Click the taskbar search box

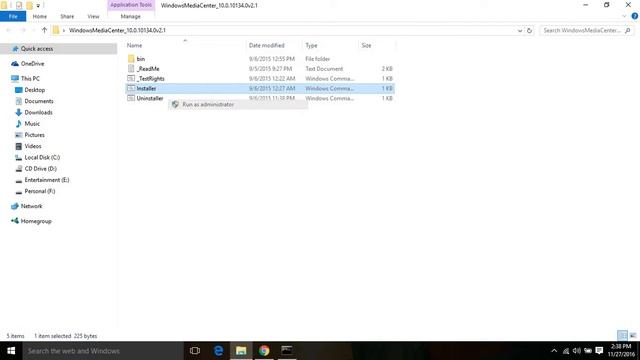pos(103,351)
